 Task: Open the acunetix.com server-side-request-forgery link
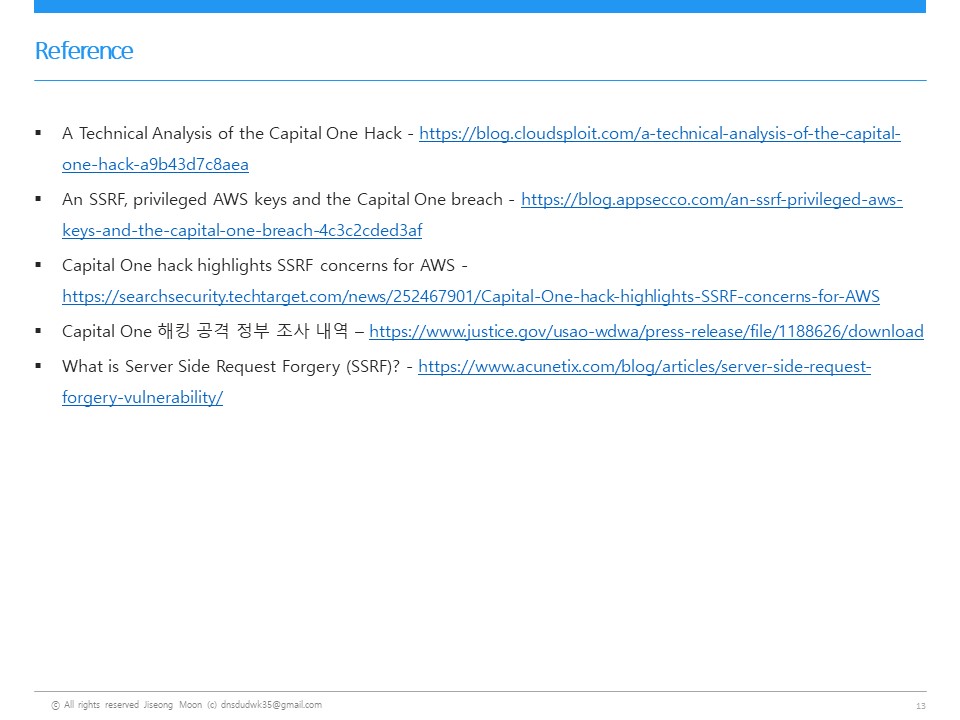click(644, 366)
